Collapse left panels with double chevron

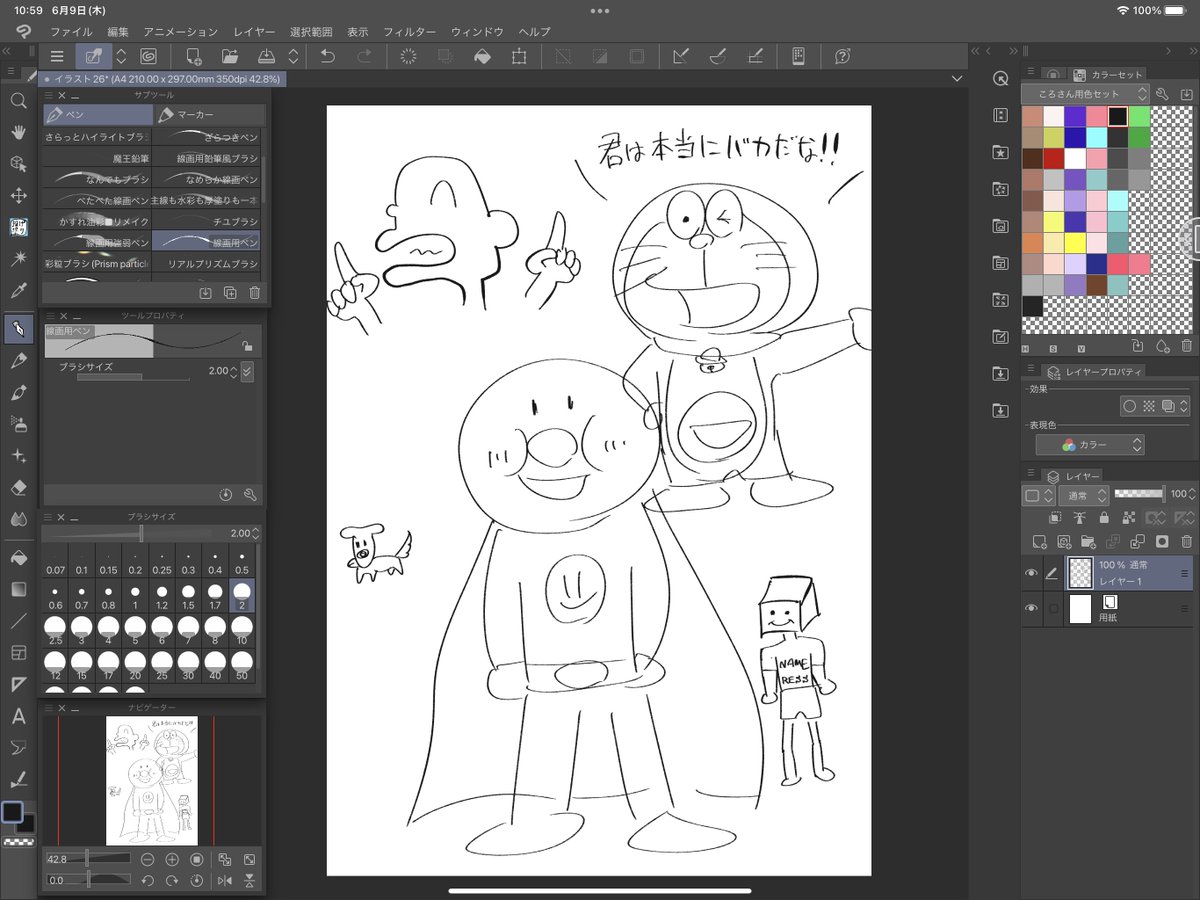[x=6, y=51]
